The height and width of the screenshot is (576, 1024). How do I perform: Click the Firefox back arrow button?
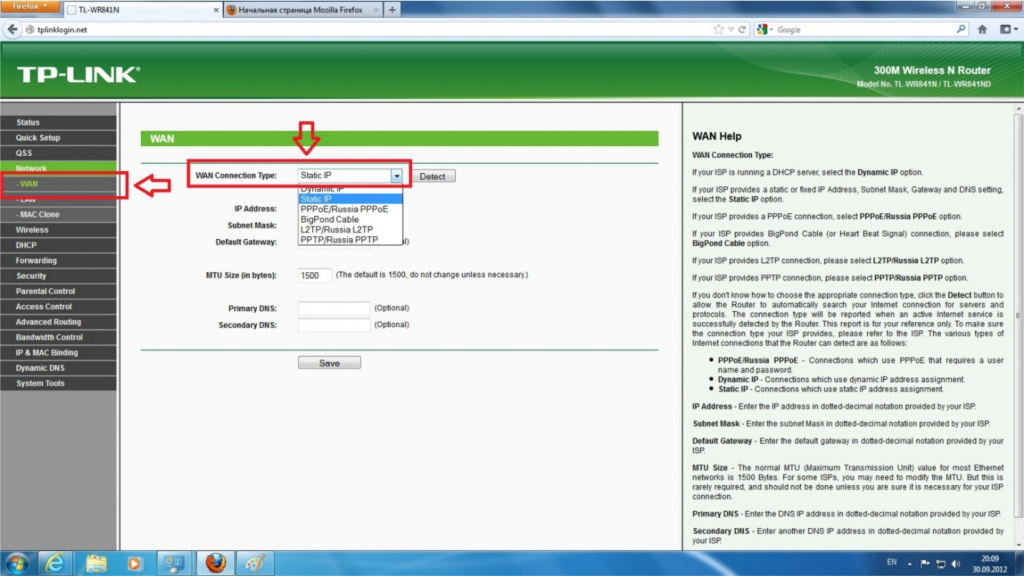tap(12, 29)
